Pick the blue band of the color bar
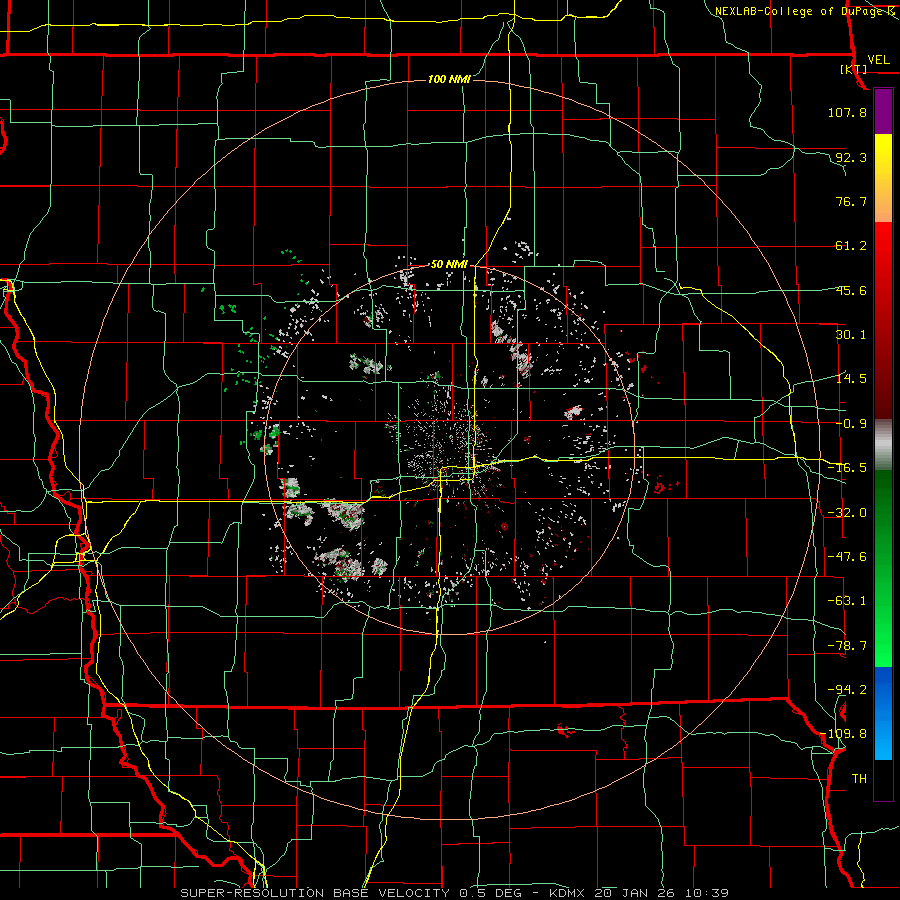The image size is (900, 900). (883, 713)
